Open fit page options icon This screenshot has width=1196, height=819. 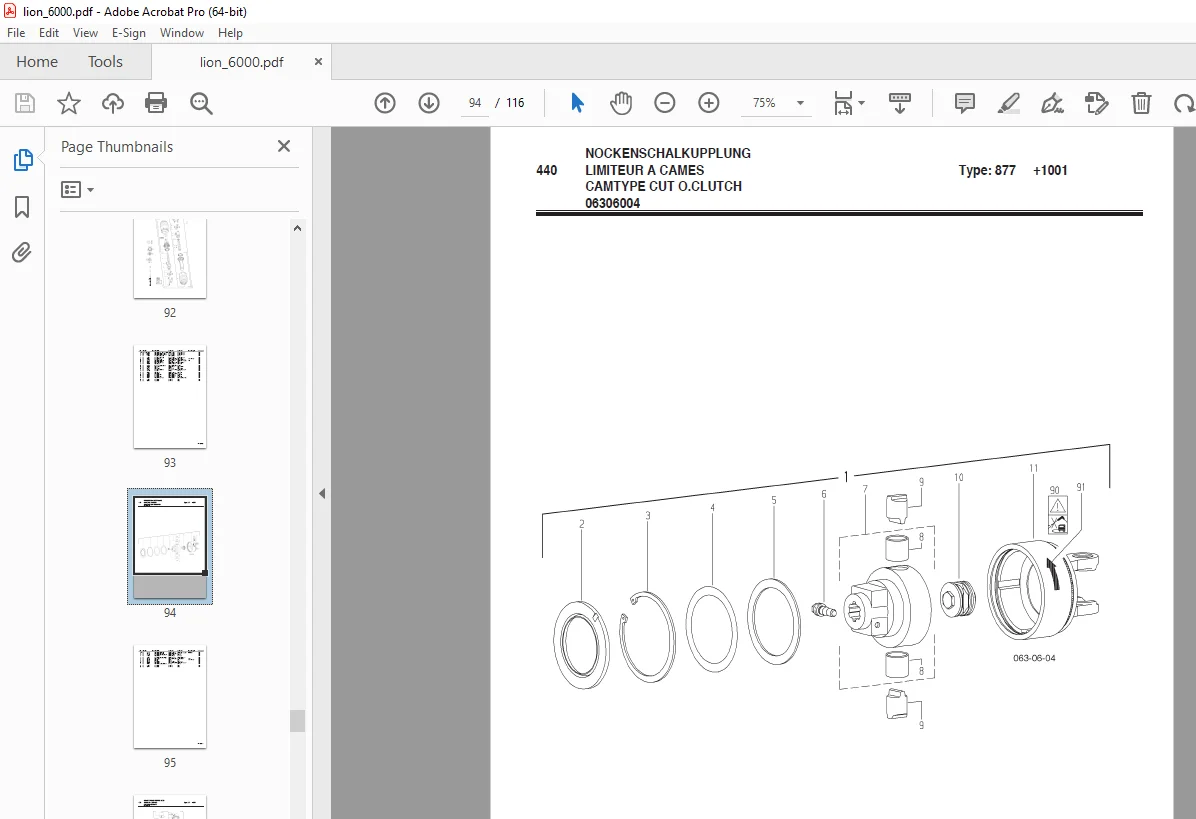pyautogui.click(x=843, y=103)
